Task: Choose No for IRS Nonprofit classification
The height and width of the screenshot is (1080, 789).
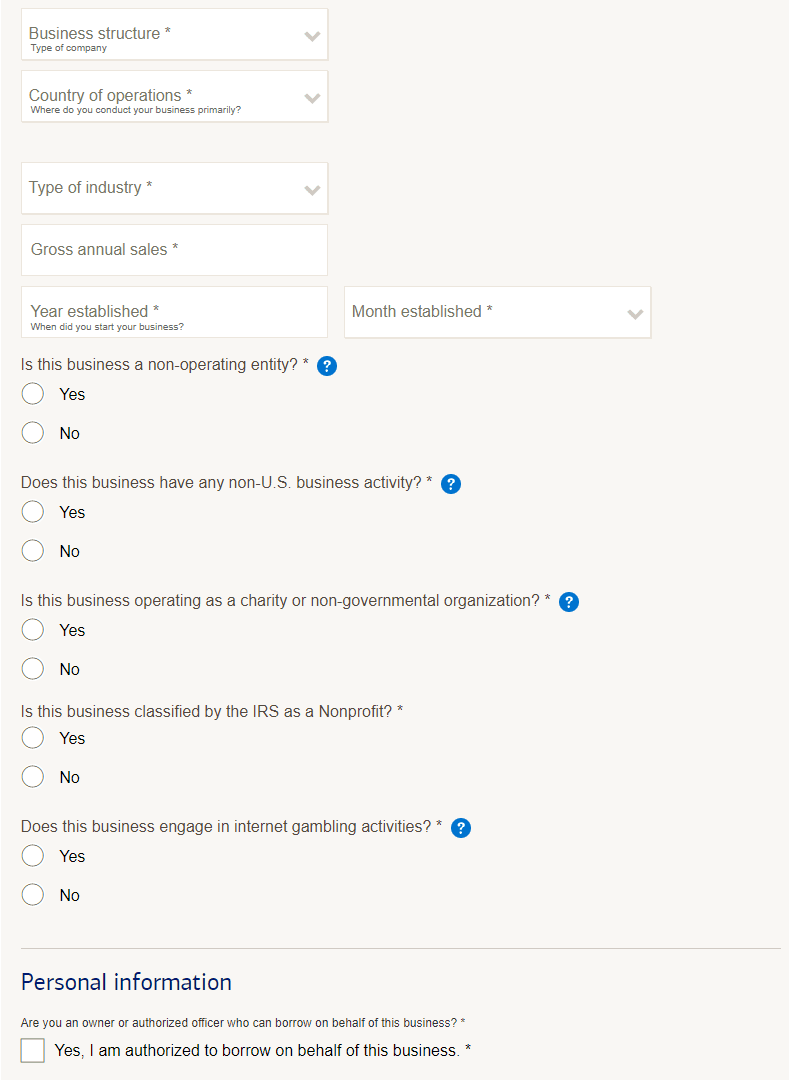Action: click(x=33, y=777)
